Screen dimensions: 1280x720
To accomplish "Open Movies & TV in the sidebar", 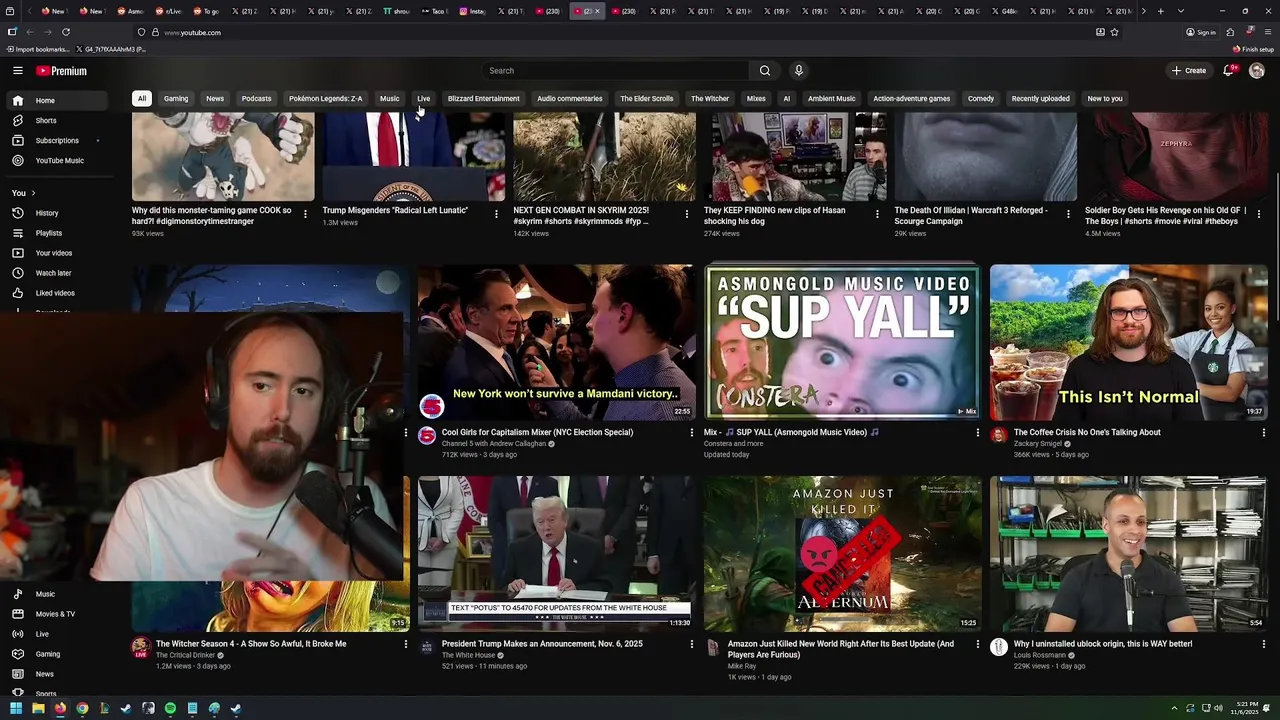I will pos(55,614).
